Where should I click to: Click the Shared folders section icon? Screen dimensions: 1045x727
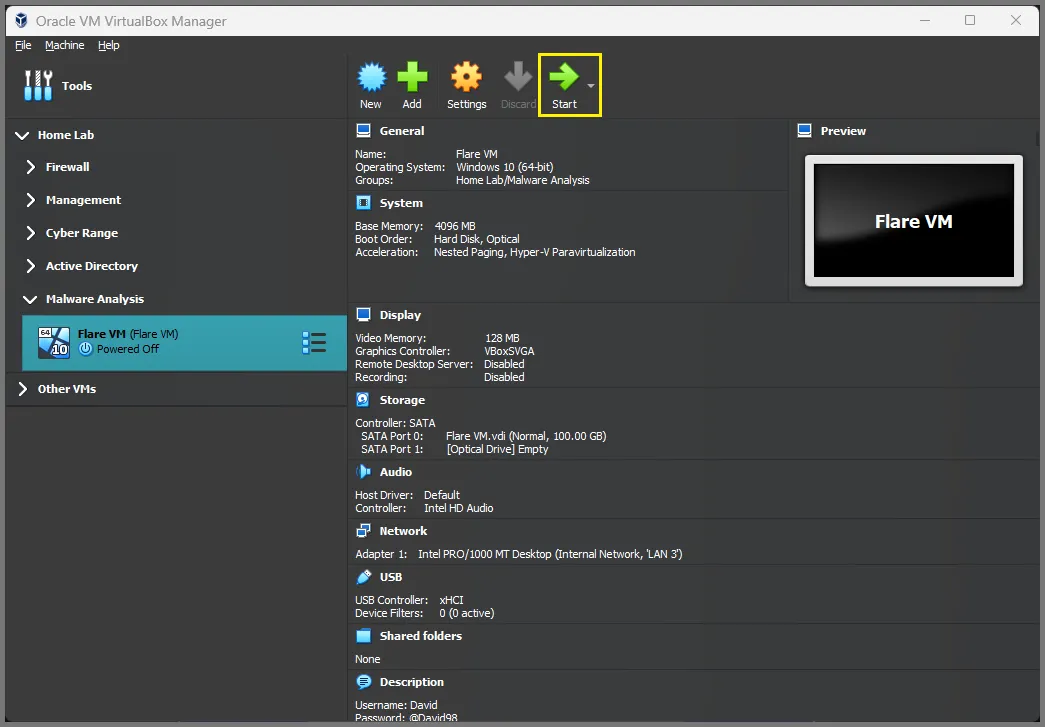363,636
